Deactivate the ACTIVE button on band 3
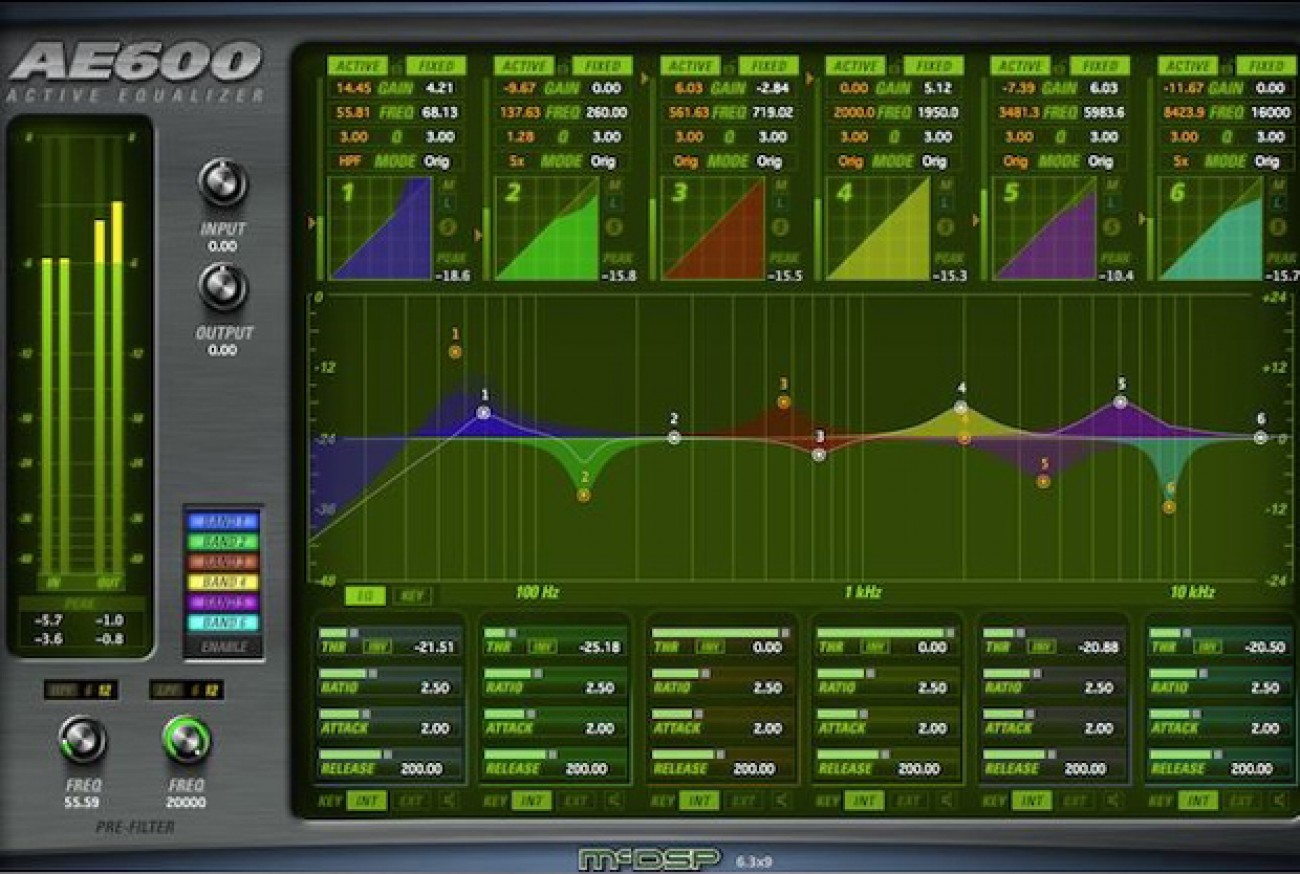Image resolution: width=1300 pixels, height=874 pixels. [x=690, y=63]
